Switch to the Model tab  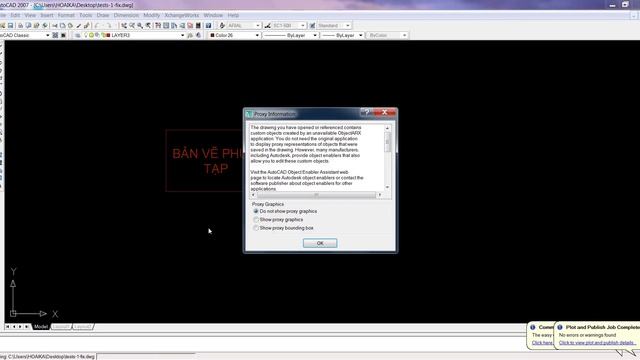coord(41,327)
